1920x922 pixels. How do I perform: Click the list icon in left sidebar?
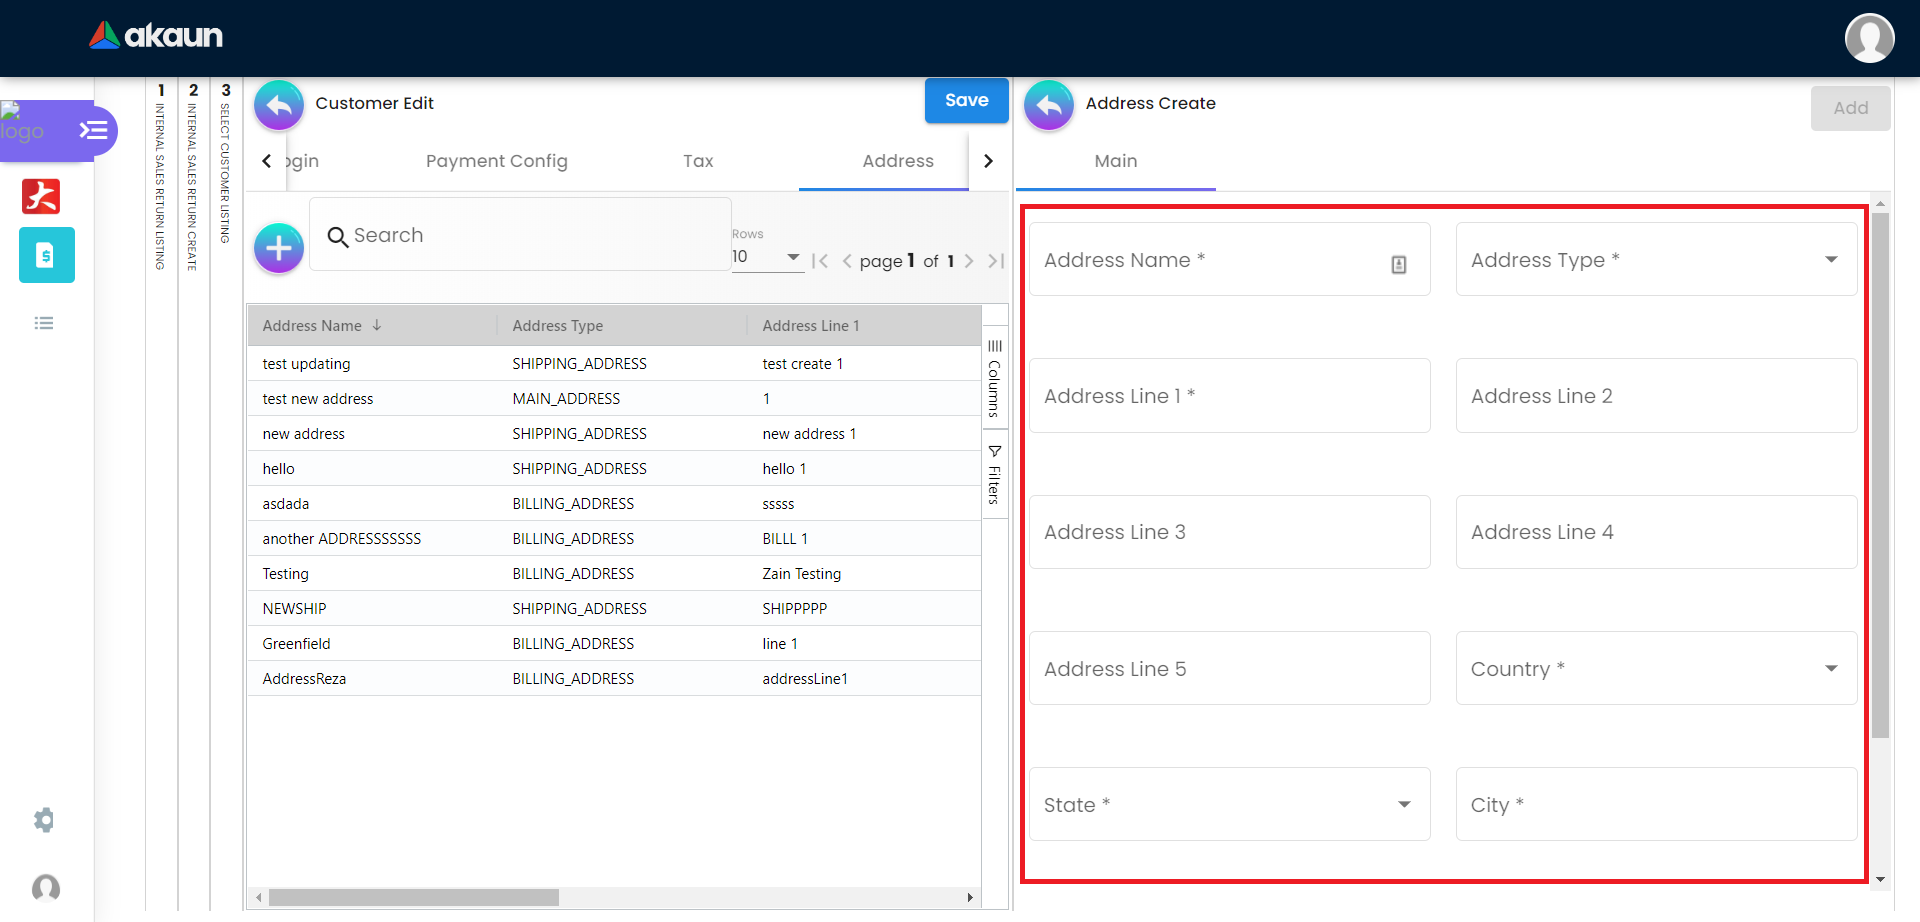44,323
